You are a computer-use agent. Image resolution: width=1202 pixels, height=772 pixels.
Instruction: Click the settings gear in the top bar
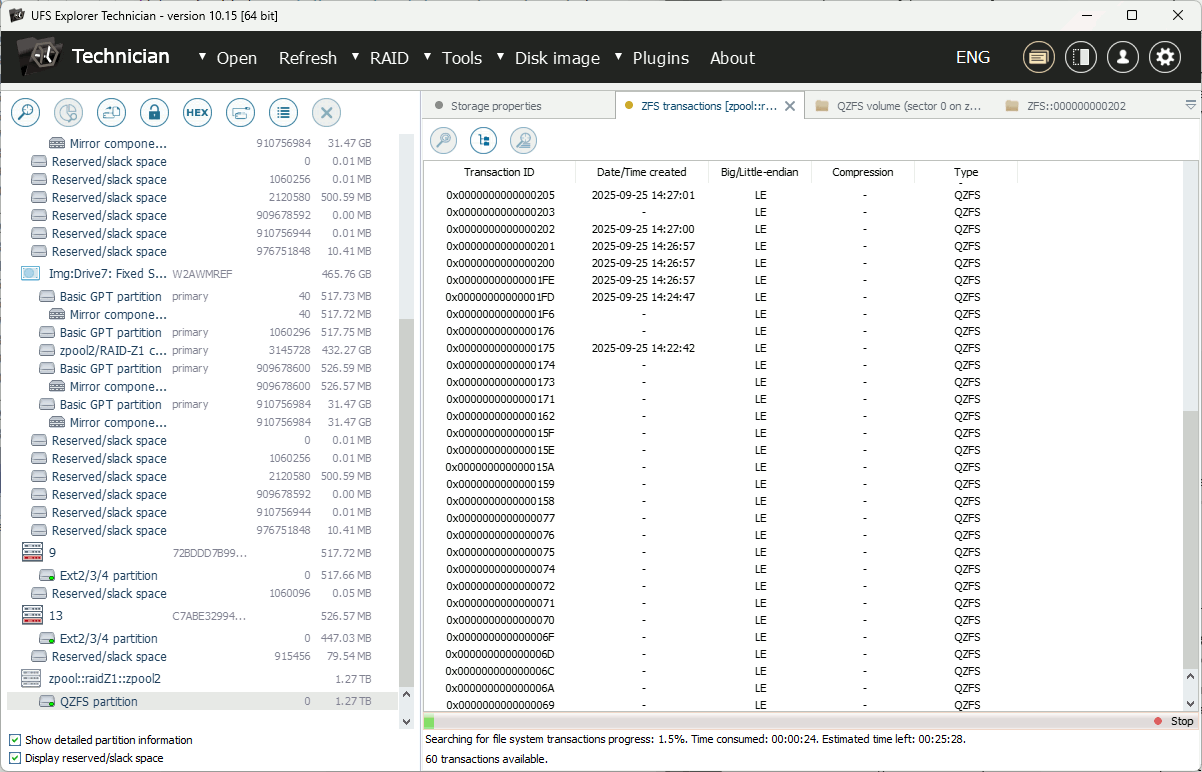[x=1164, y=57]
